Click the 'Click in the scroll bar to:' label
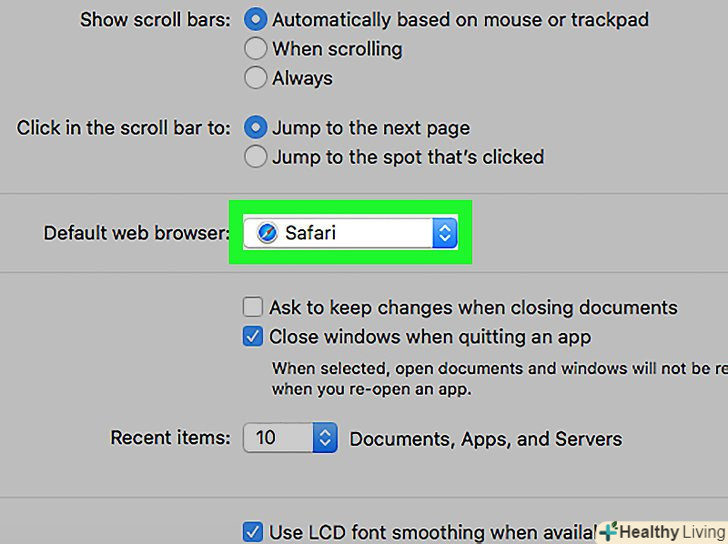728x544 pixels. [x=124, y=127]
